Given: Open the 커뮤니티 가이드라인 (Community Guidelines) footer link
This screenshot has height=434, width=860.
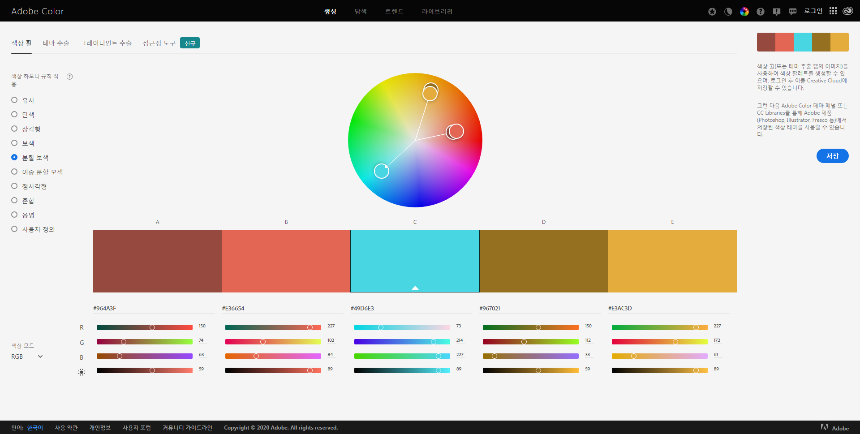Looking at the screenshot, I should coord(187,427).
